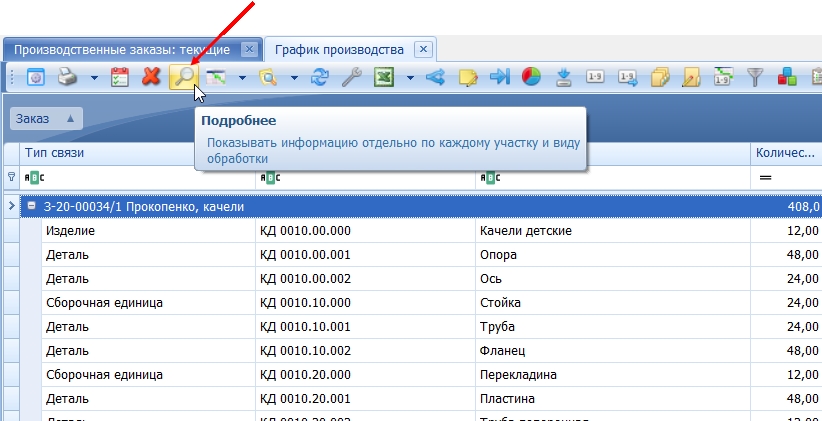822x421 pixels.
Task: Click the green chart with 1-9 icon
Action: coord(723,78)
